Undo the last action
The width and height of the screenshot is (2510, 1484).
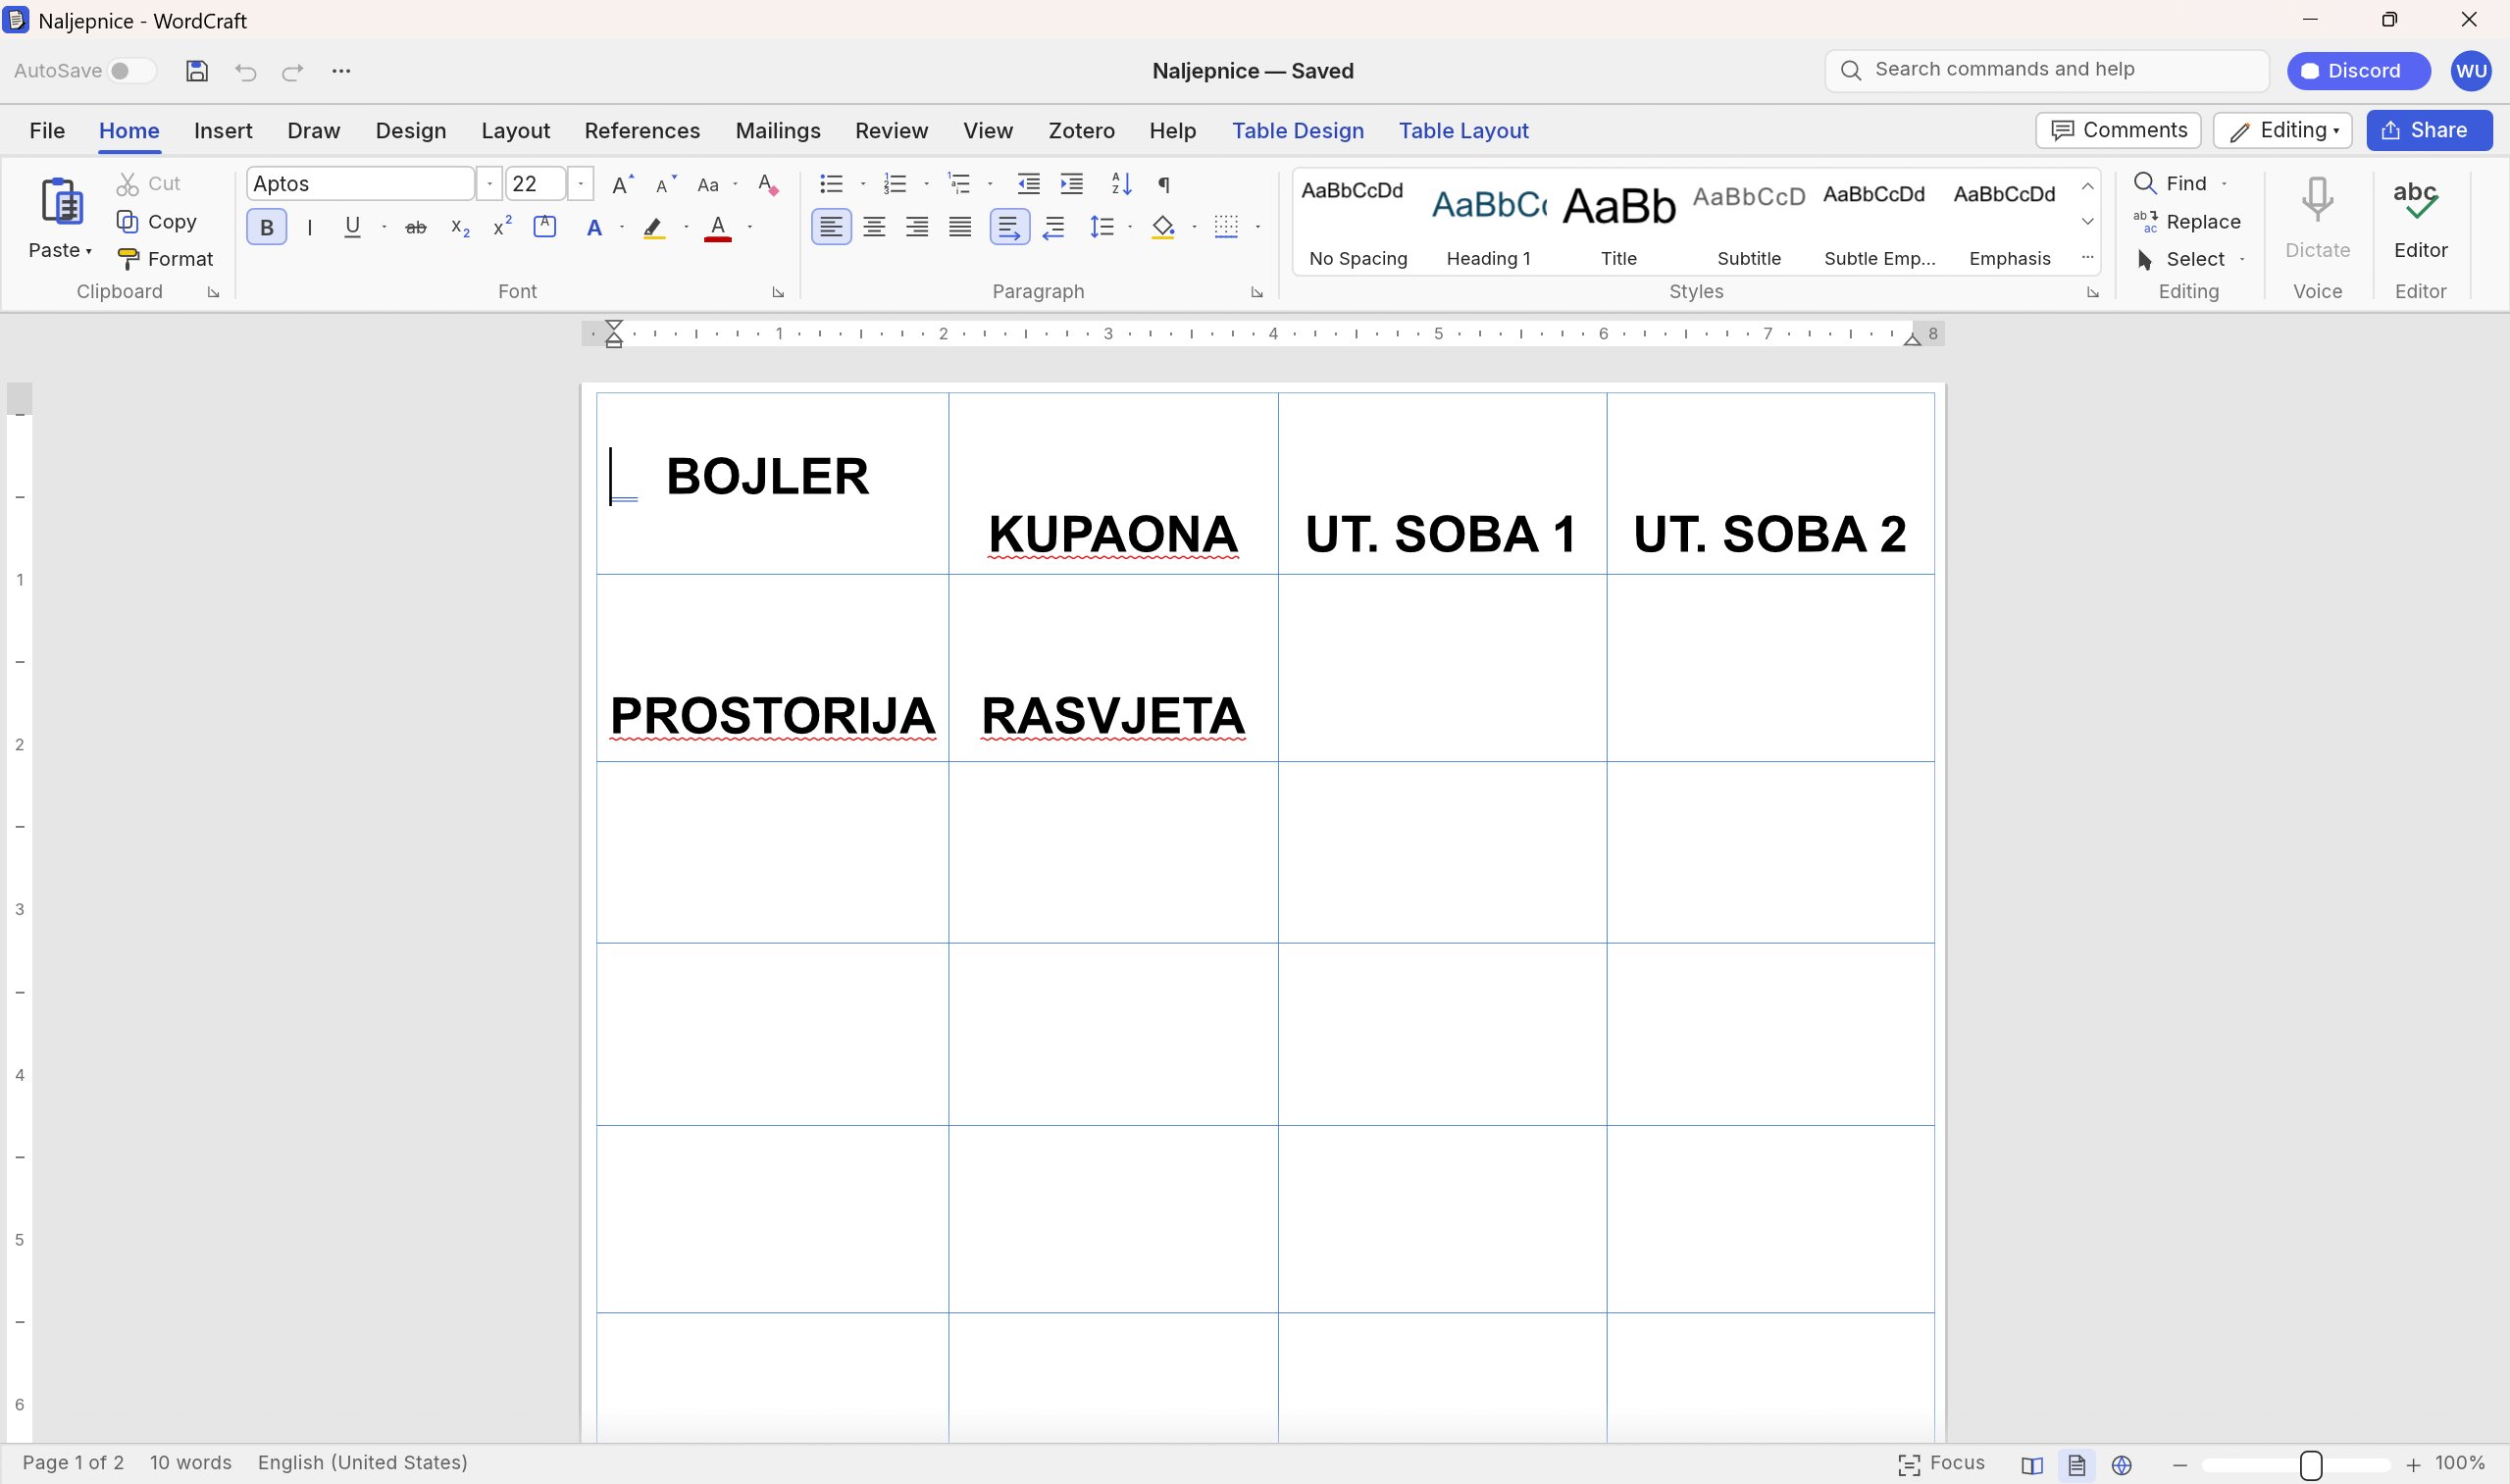245,71
